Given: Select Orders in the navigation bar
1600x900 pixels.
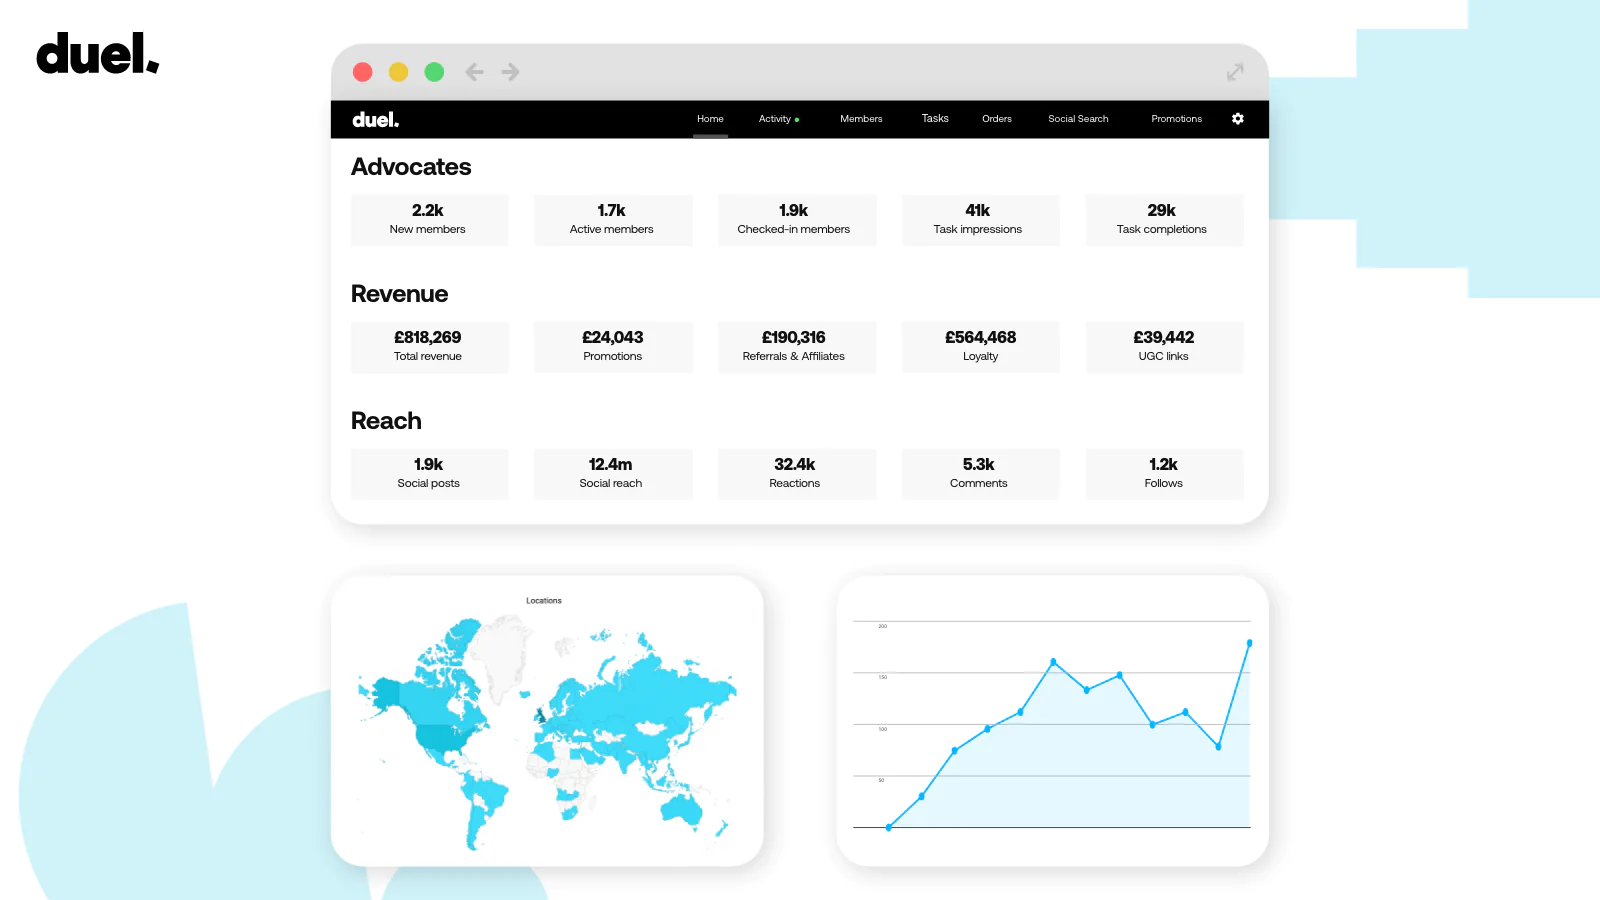Looking at the screenshot, I should click(x=996, y=119).
